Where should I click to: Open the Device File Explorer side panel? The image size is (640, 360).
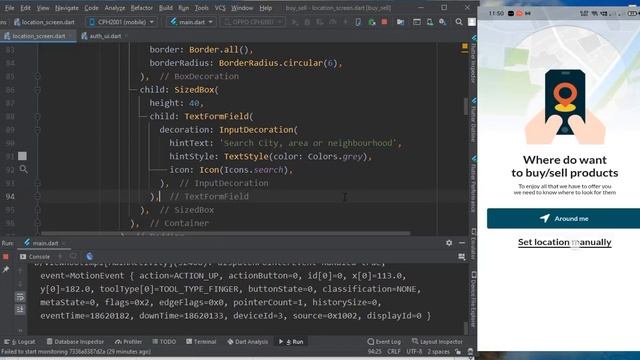[x=473, y=299]
